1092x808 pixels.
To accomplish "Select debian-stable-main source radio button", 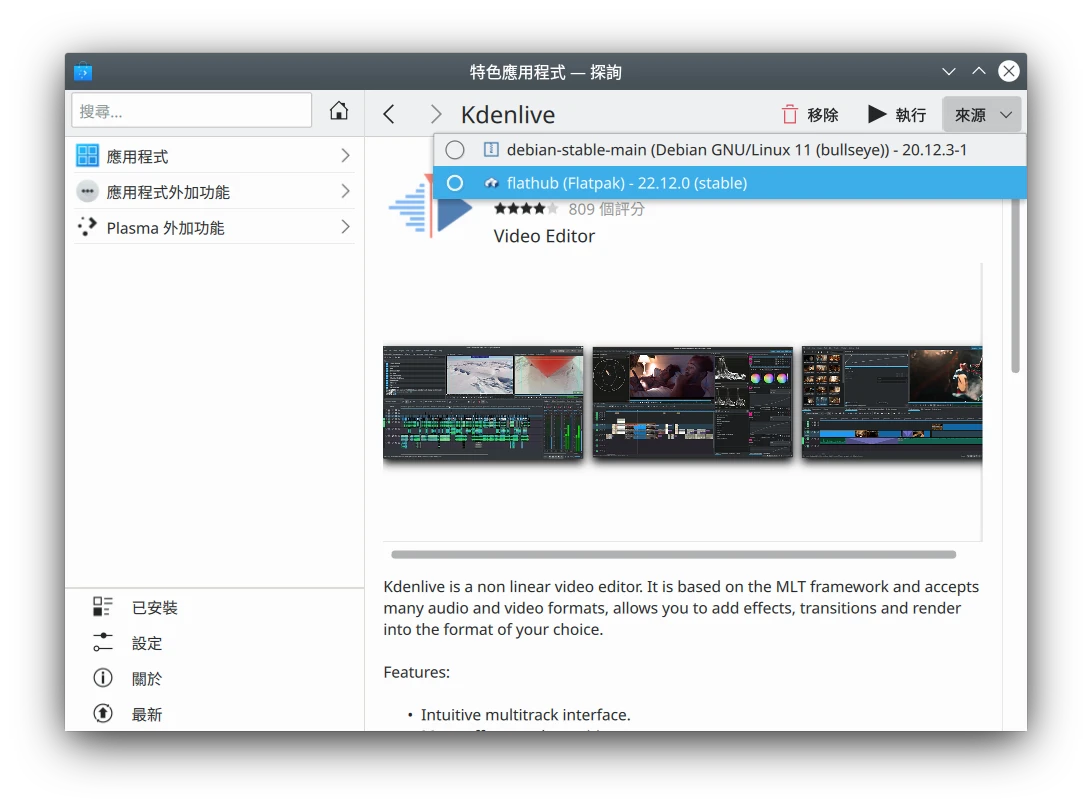I will tap(455, 150).
